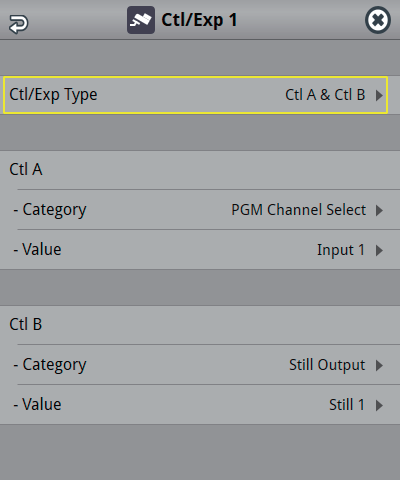Screen dimensions: 400x480
Task: Click the arrow beside PGM Channel Select
Action: 379,210
